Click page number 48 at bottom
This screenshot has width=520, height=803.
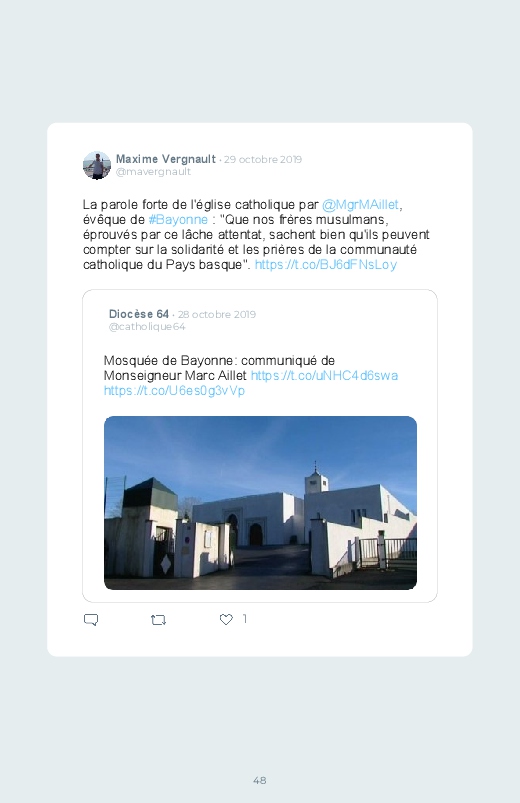coord(260,780)
